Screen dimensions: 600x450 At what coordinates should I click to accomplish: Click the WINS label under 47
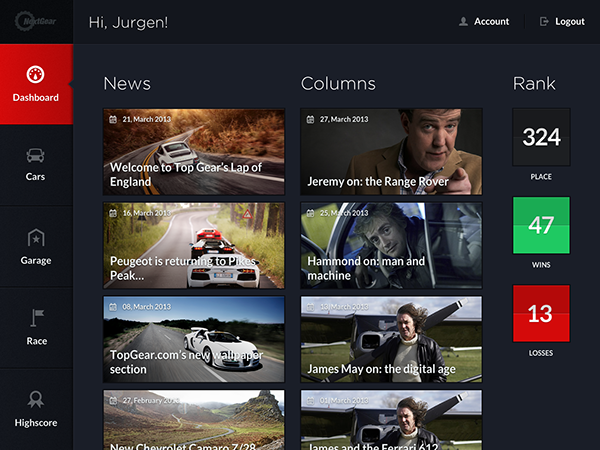(x=541, y=265)
